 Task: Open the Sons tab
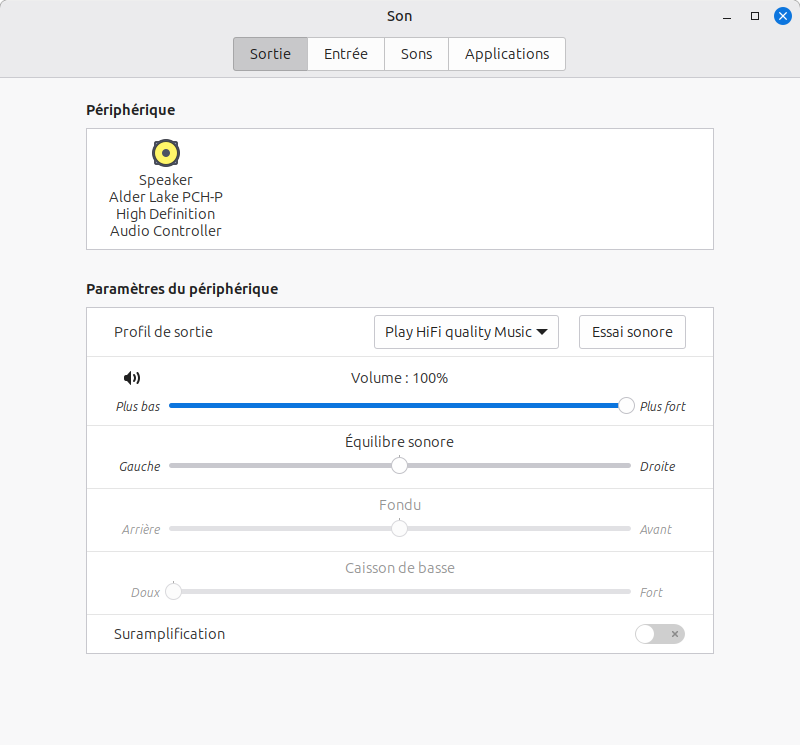[x=416, y=54]
